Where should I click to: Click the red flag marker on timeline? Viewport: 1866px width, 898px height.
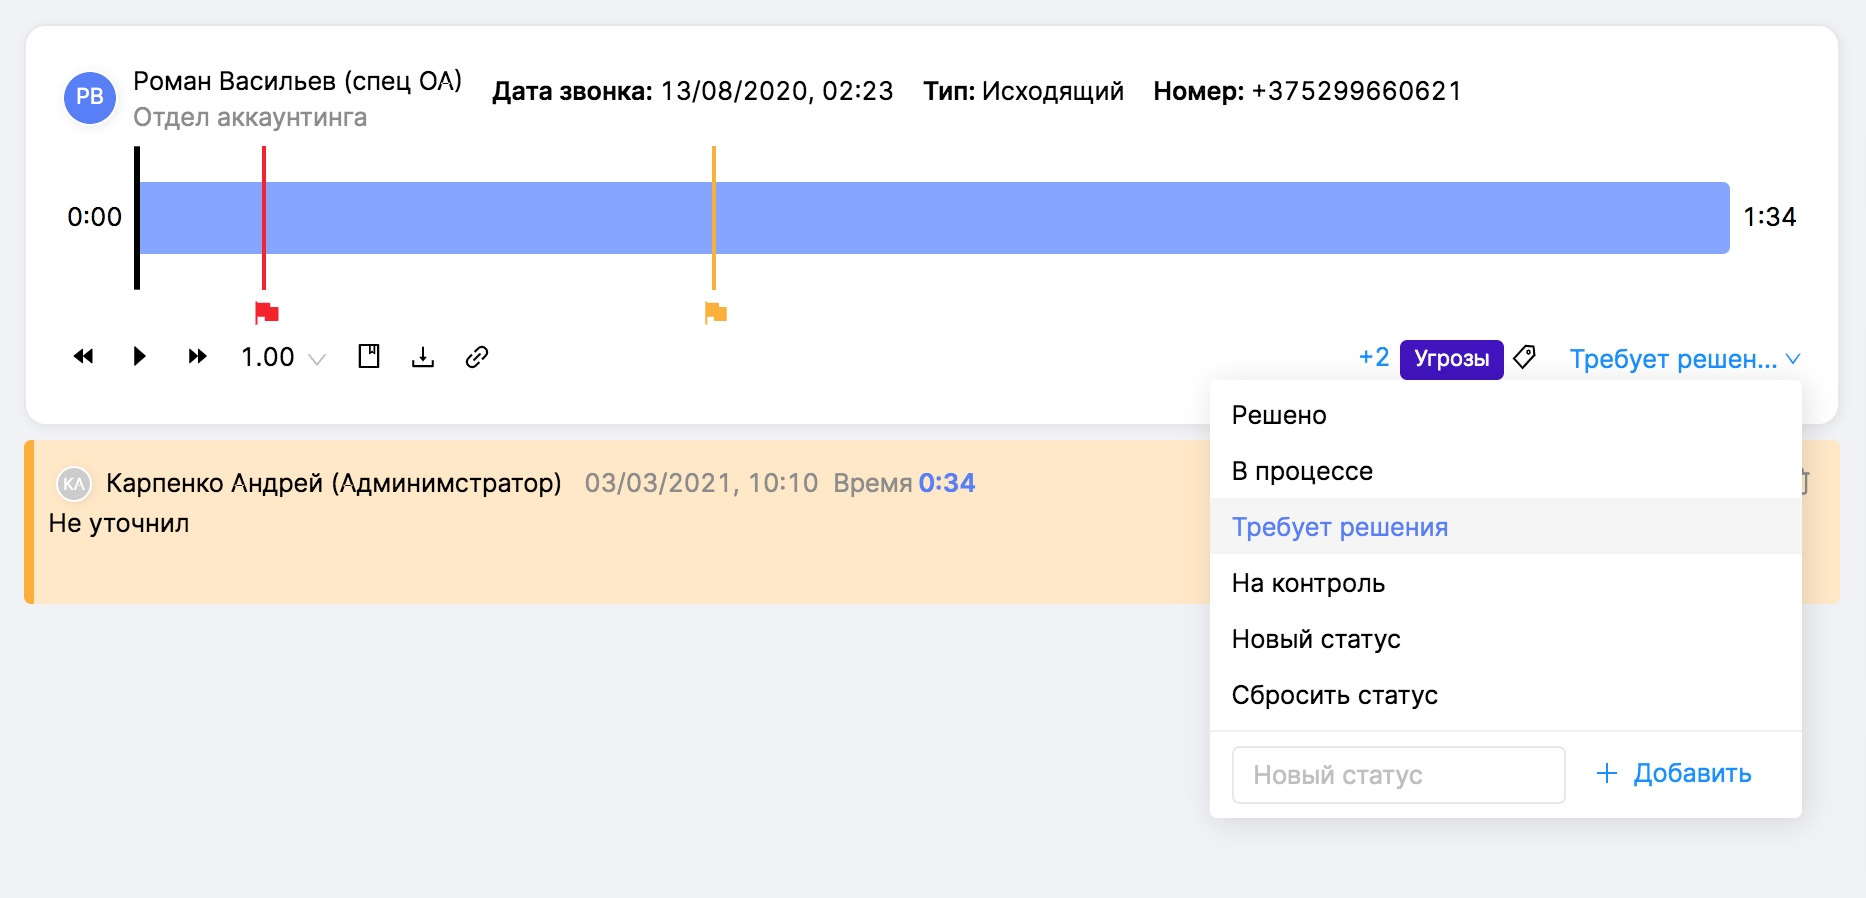coord(266,313)
